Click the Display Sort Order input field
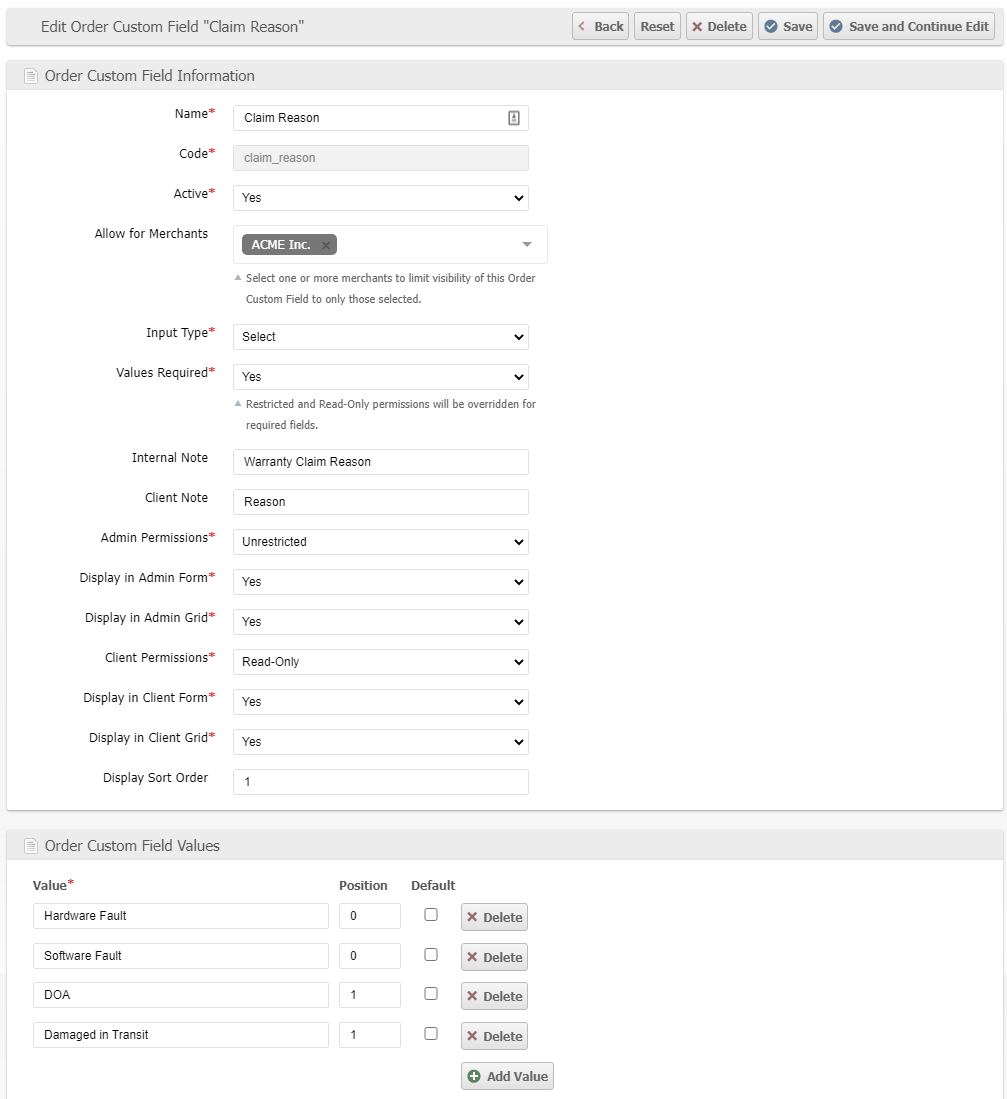 pos(380,782)
